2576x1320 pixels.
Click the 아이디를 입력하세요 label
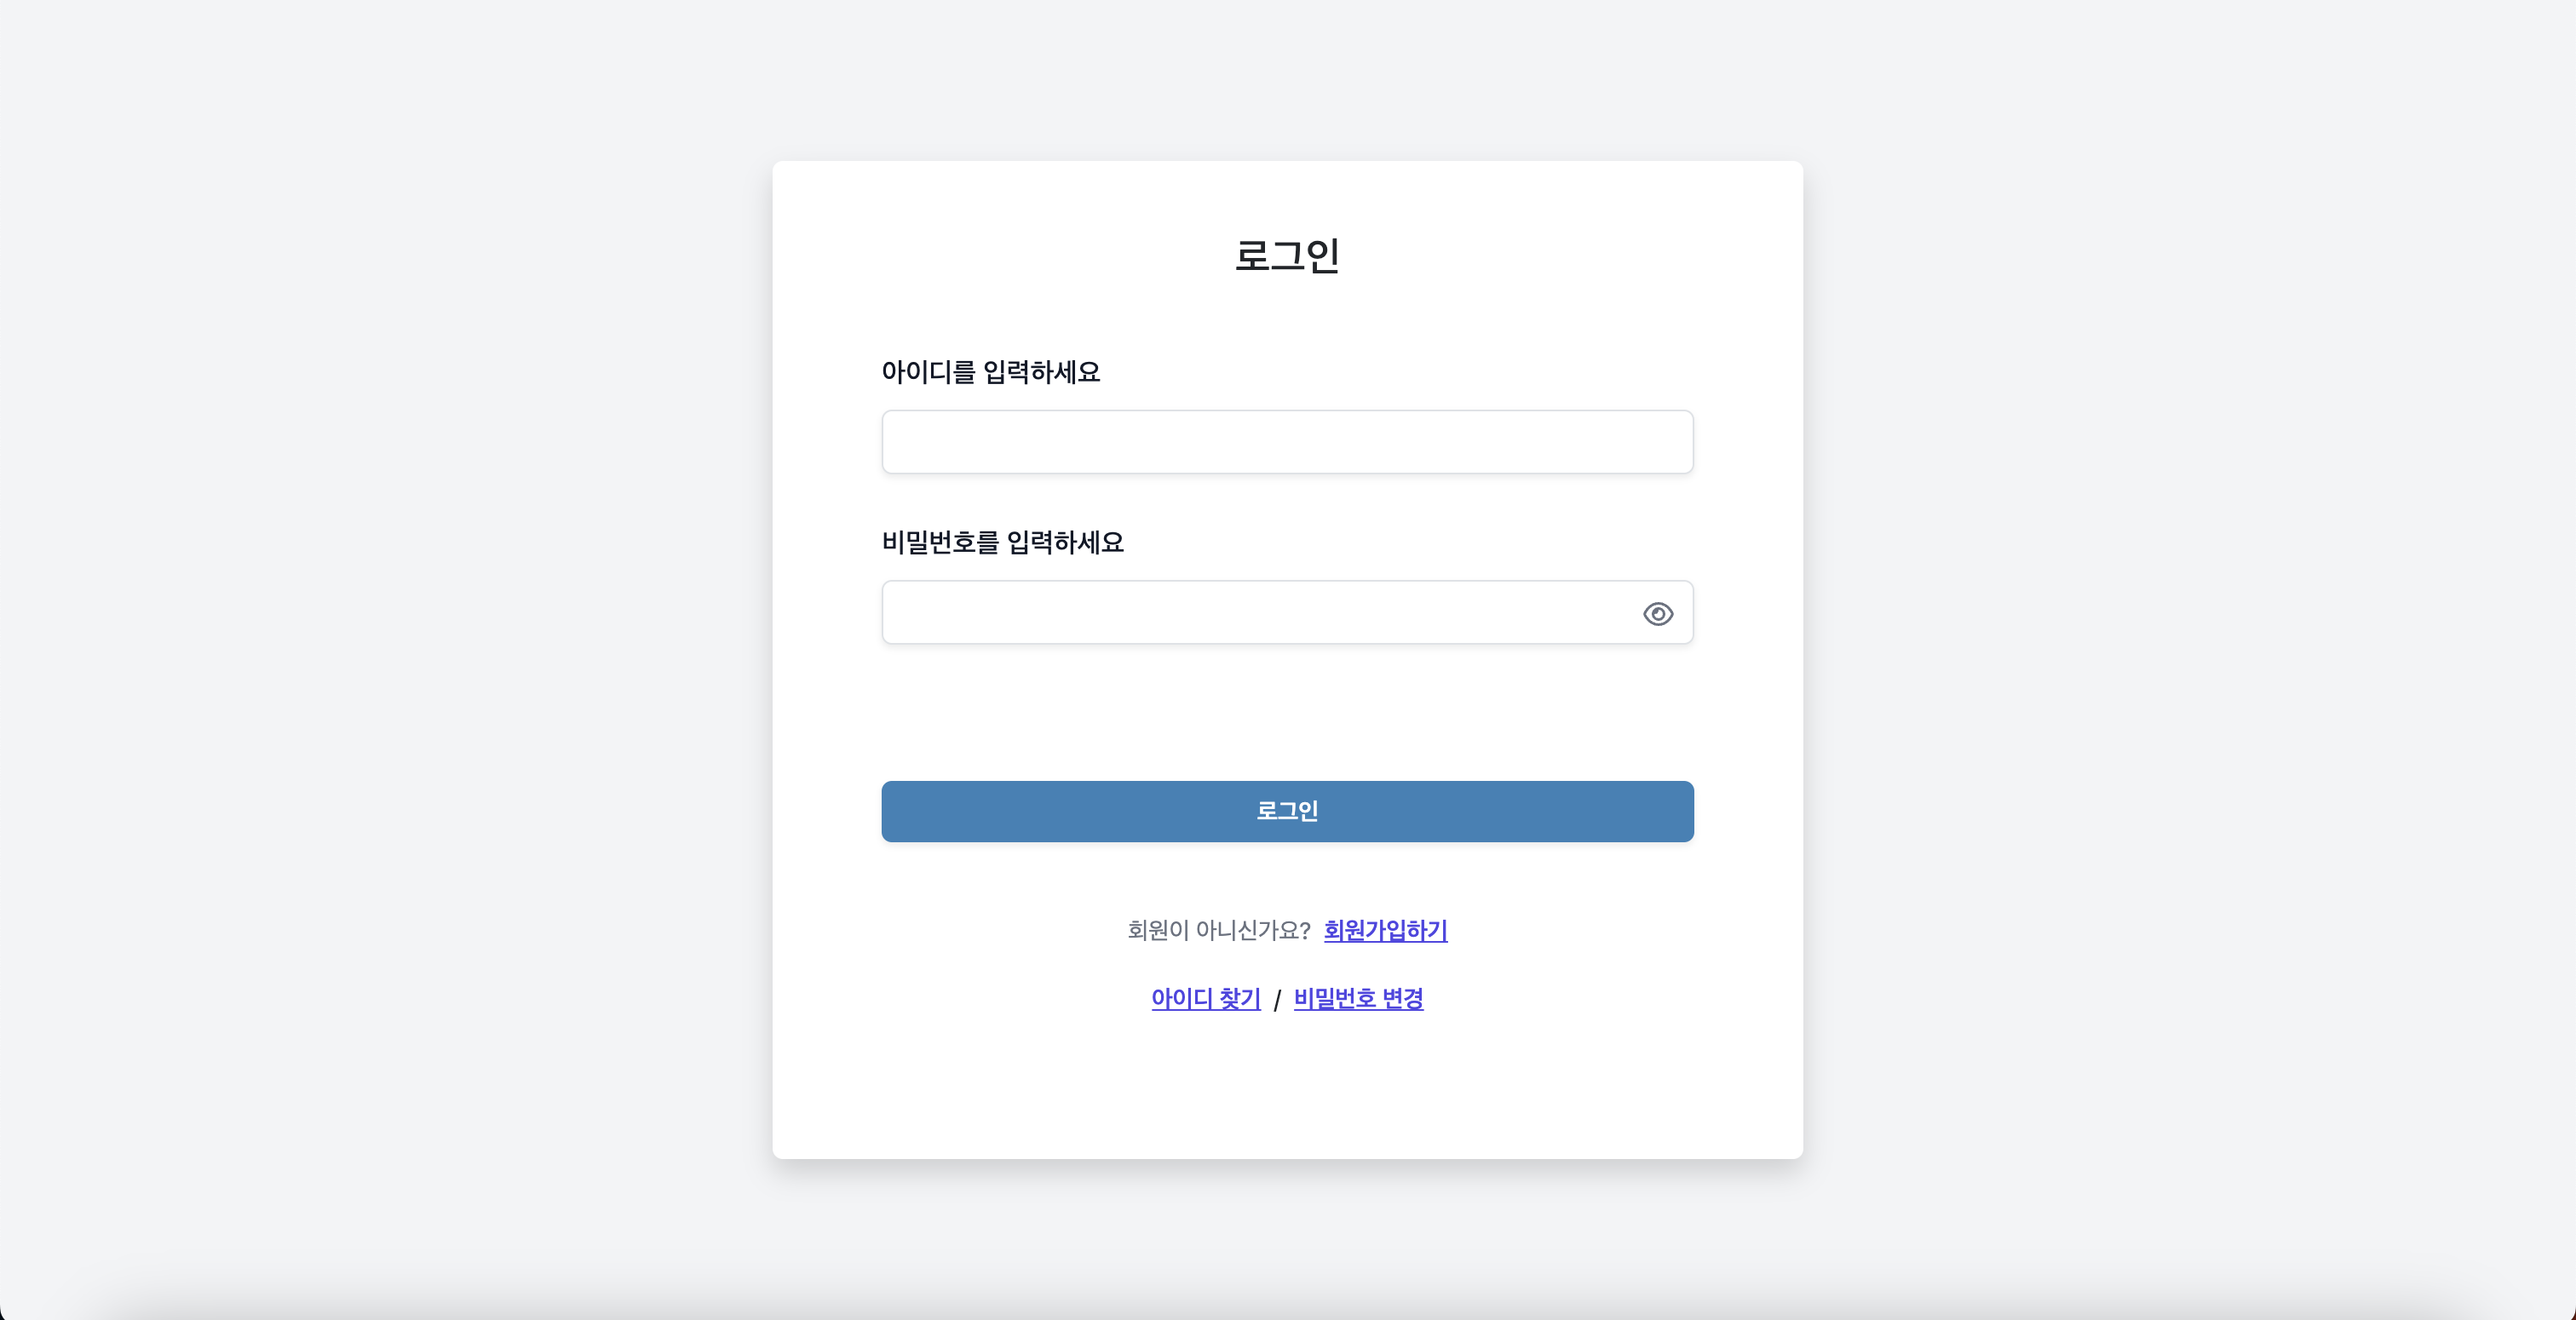(991, 372)
